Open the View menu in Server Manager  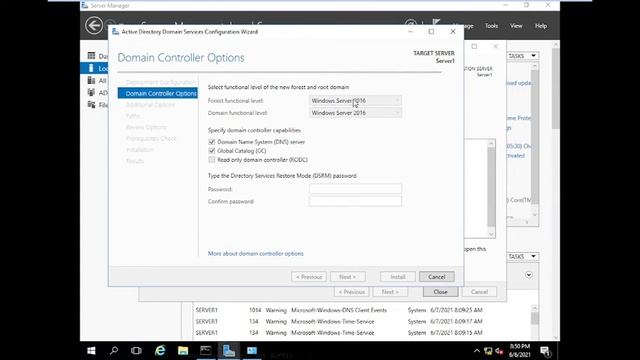pyautogui.click(x=516, y=26)
